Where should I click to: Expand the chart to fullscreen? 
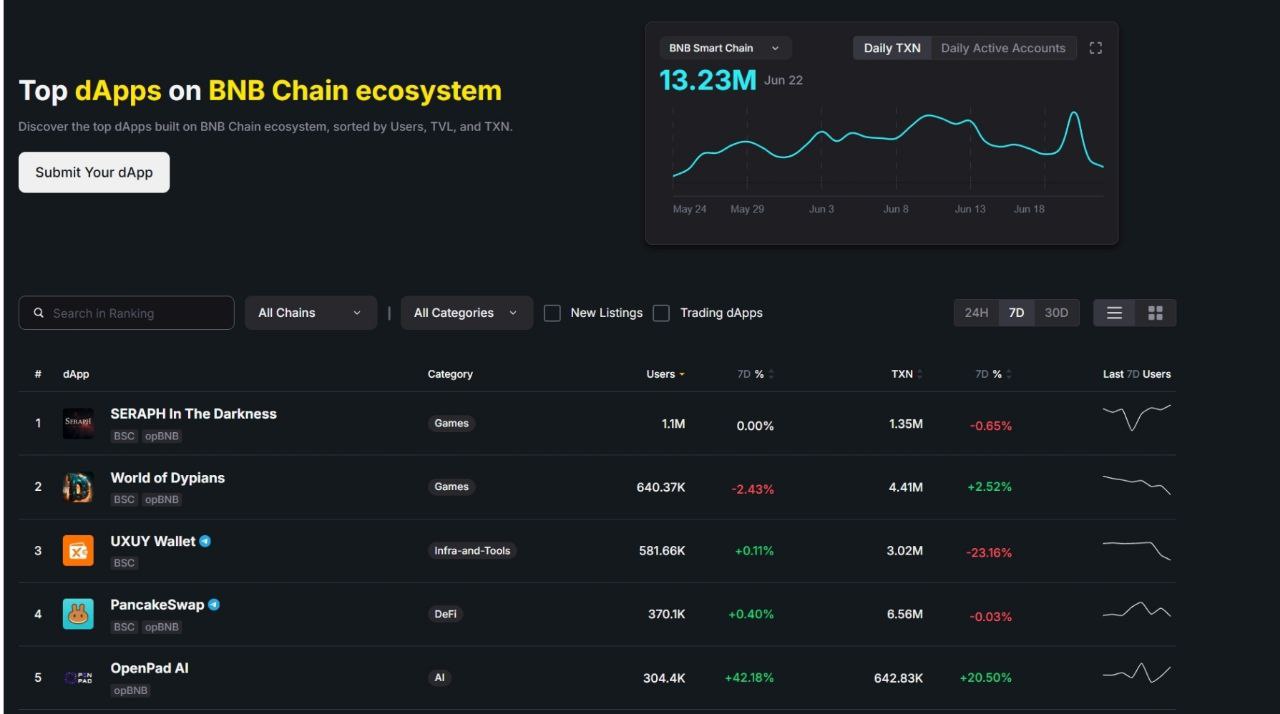(x=1096, y=48)
